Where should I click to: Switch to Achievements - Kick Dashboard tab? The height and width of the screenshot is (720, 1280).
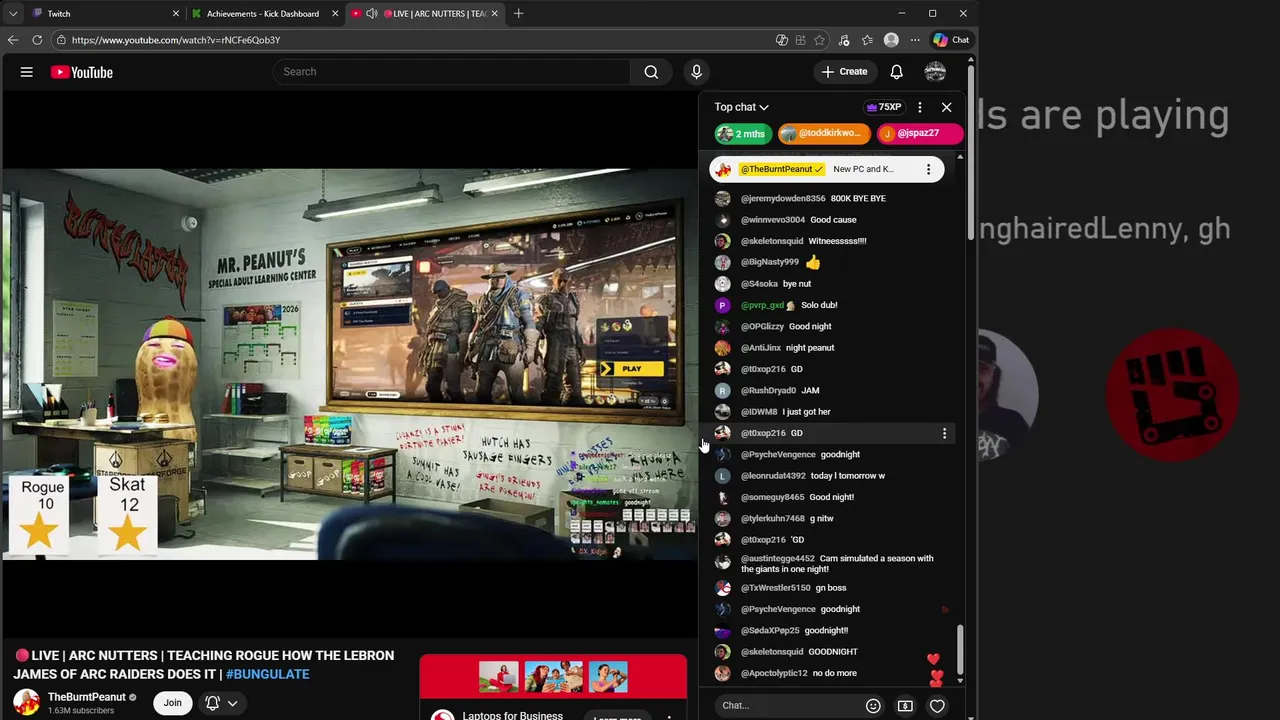click(x=264, y=14)
